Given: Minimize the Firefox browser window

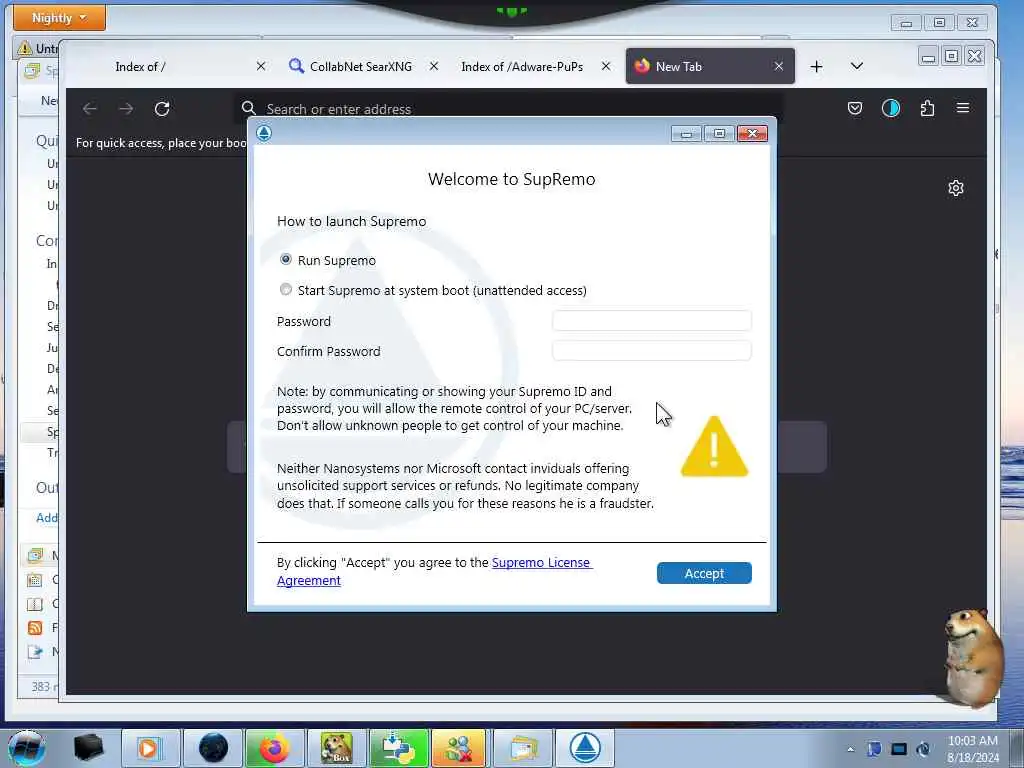Looking at the screenshot, I should [x=928, y=57].
